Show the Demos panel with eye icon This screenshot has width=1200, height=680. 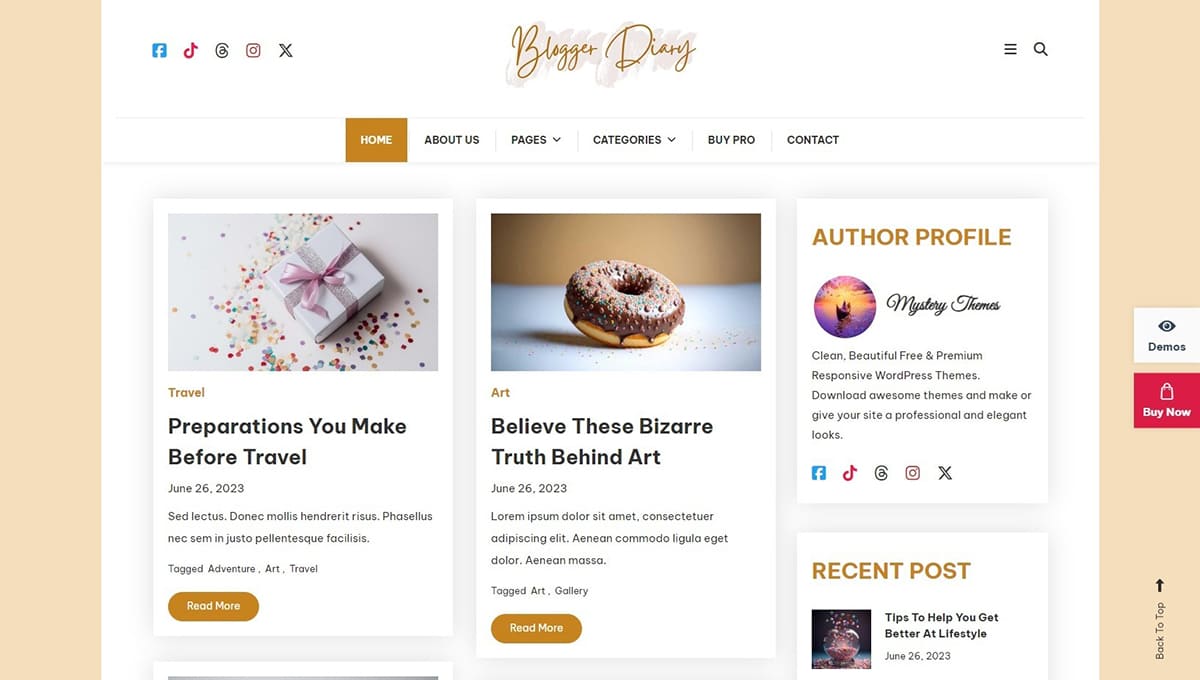[1167, 335]
